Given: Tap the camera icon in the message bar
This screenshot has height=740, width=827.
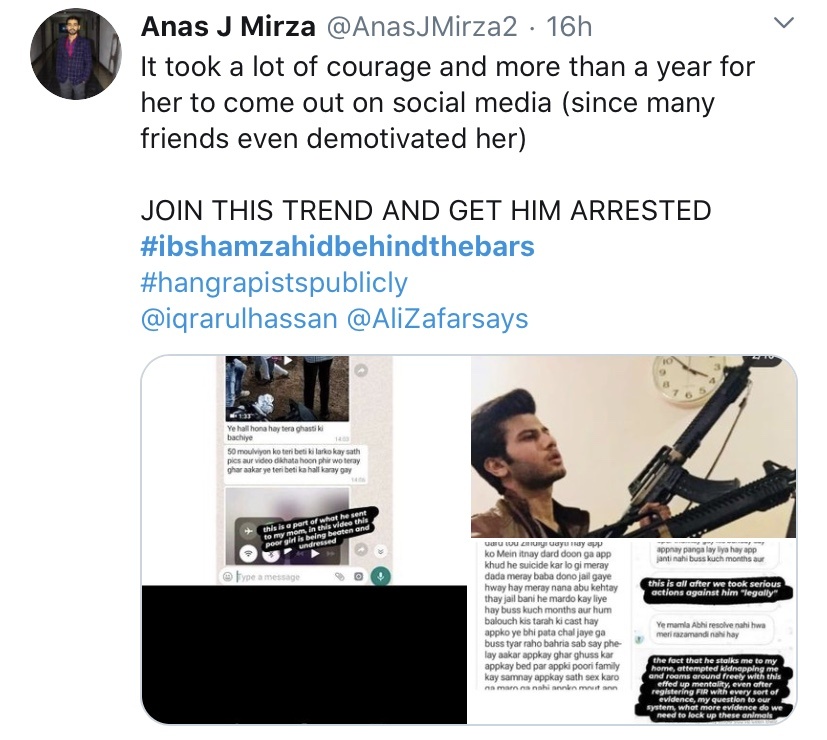Looking at the screenshot, I should click(x=358, y=576).
